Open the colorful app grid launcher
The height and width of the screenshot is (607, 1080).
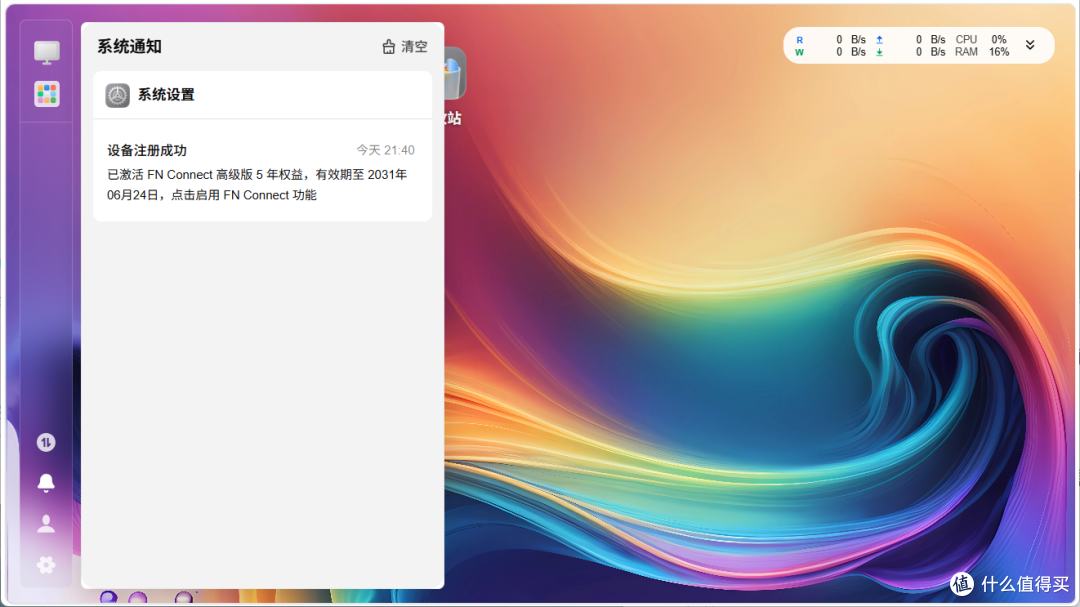coord(47,94)
